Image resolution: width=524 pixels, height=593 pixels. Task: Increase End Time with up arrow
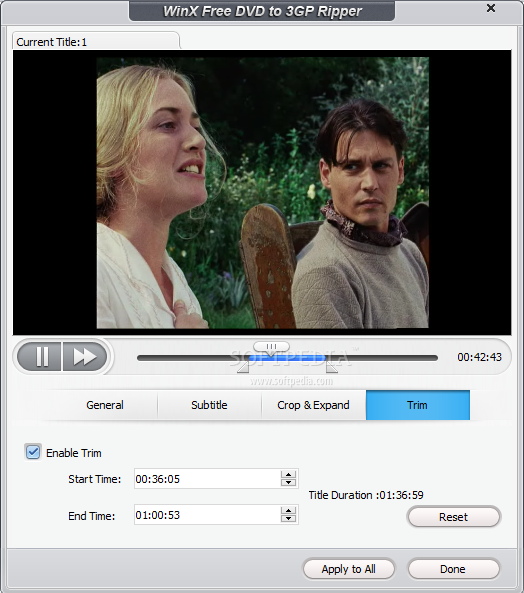pos(288,511)
